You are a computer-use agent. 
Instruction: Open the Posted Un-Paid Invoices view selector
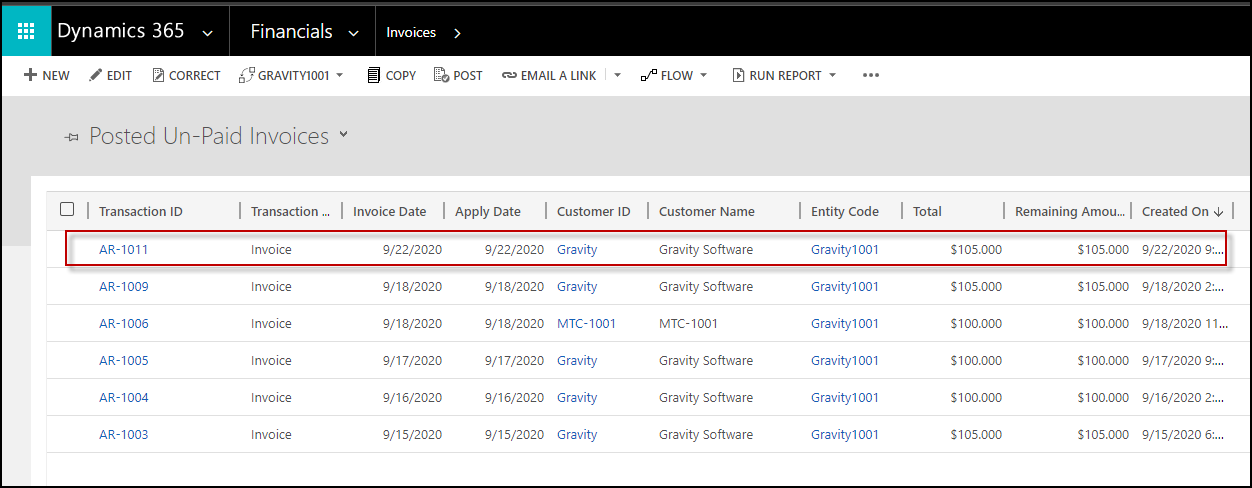pos(343,134)
